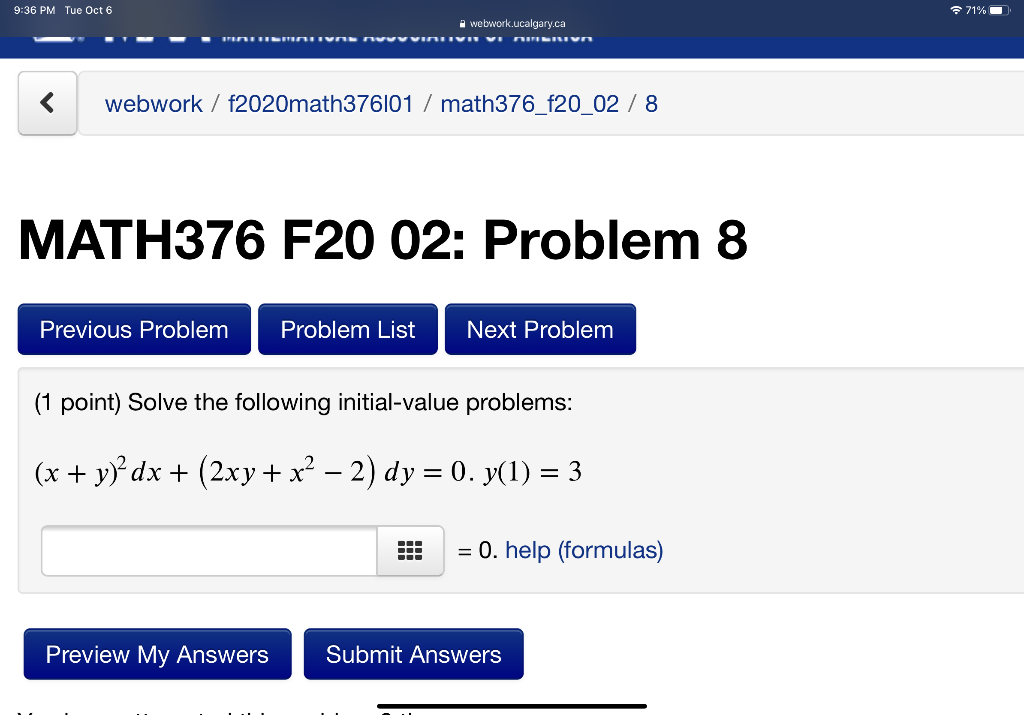
Task: Open the Problem List
Action: [x=347, y=329]
